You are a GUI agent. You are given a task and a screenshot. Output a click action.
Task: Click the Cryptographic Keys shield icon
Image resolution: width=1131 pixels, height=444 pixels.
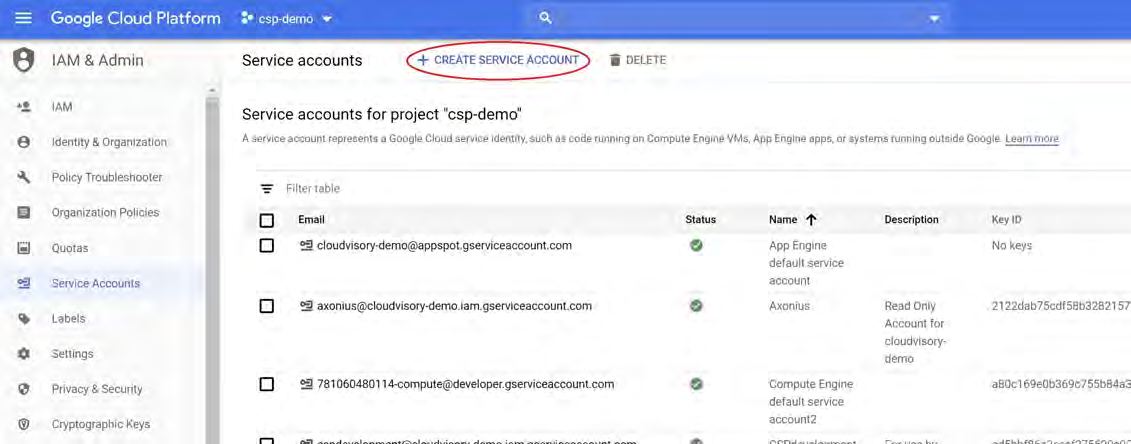(x=24, y=425)
